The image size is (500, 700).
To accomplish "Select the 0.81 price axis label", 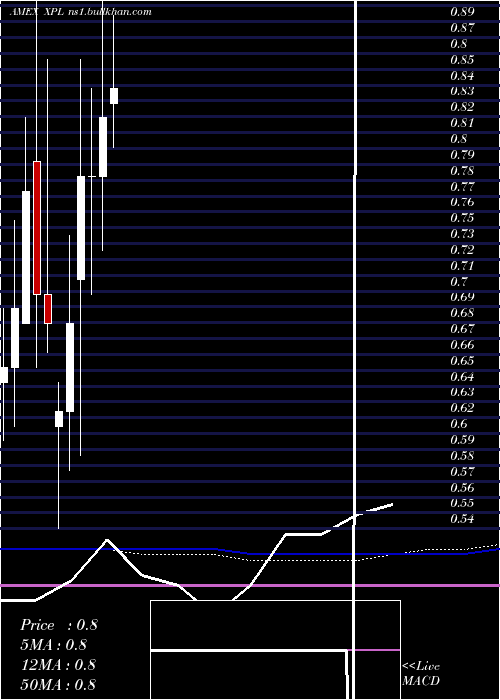I will (x=462, y=123).
